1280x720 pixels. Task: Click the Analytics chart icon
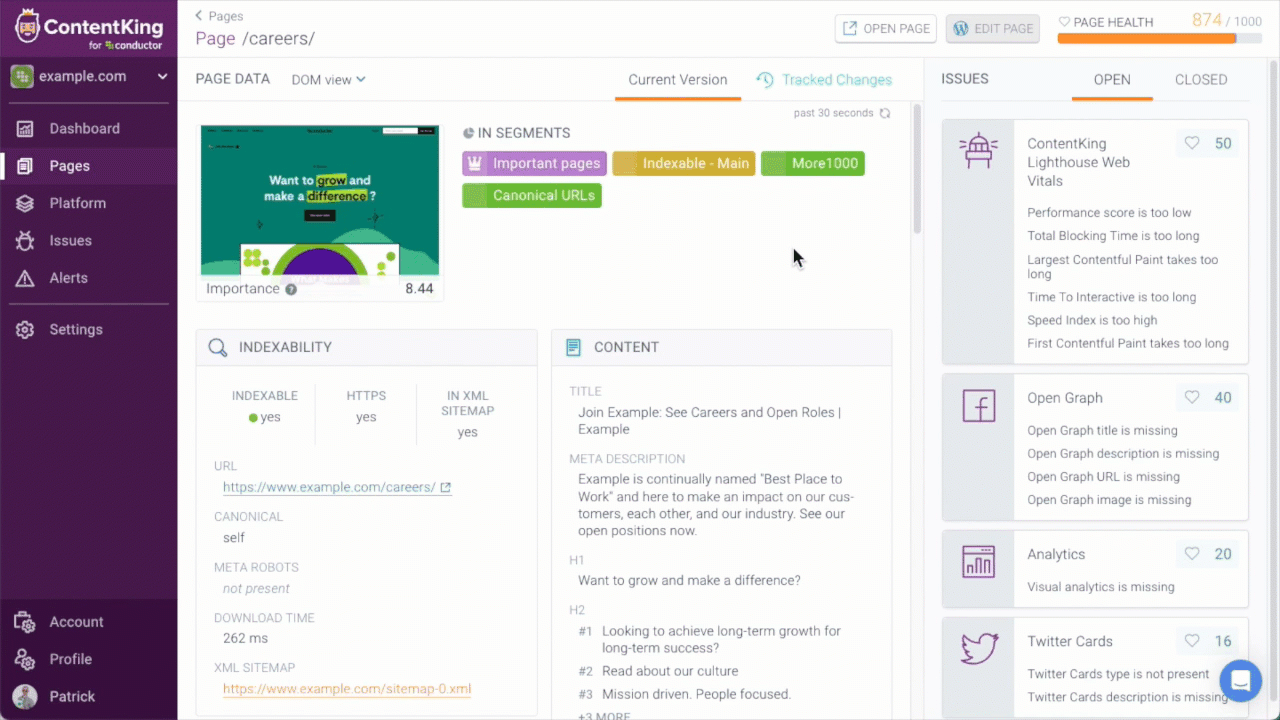[x=978, y=561]
